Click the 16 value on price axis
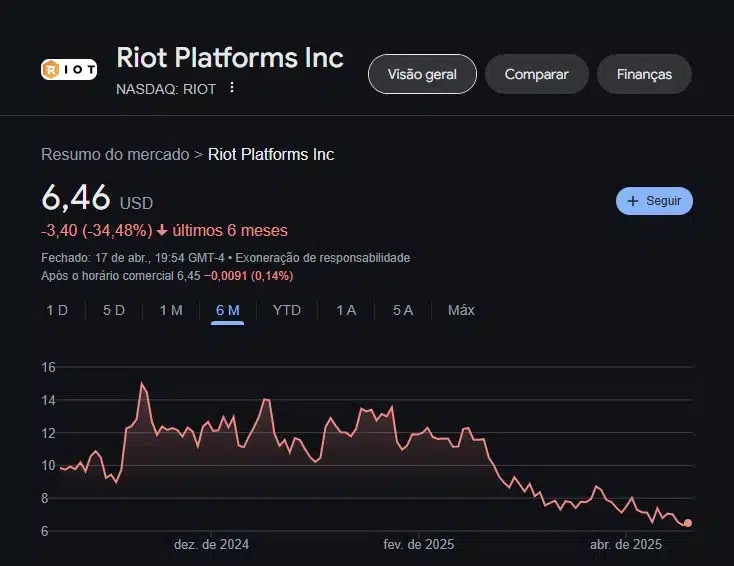The height and width of the screenshot is (566, 734). click(x=48, y=368)
